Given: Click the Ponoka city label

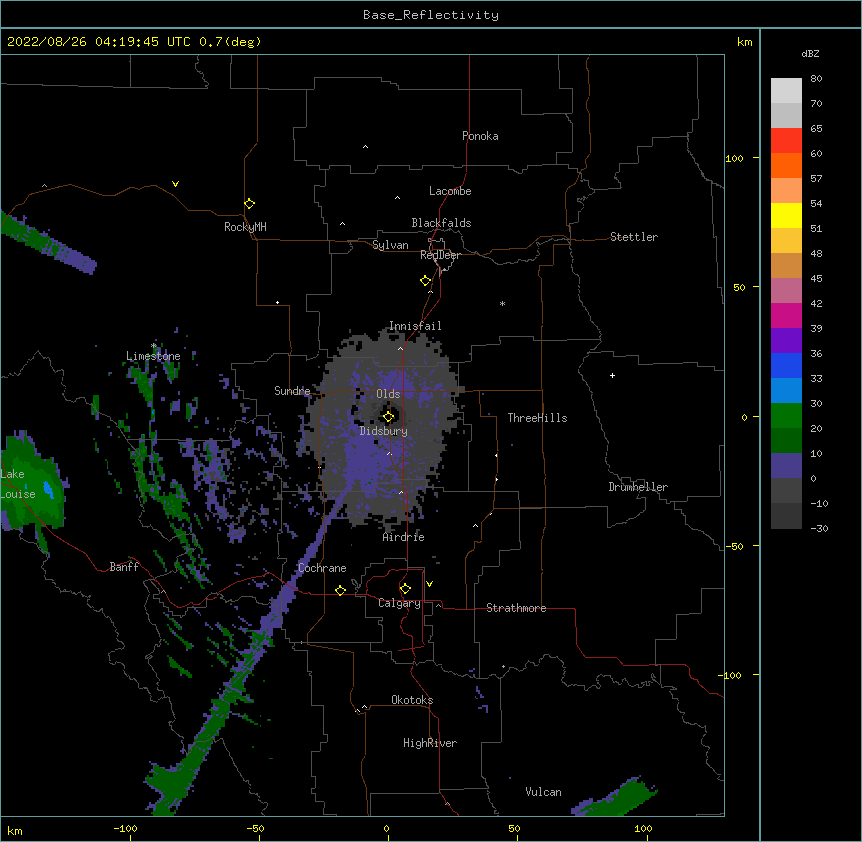Looking at the screenshot, I should click(x=480, y=136).
